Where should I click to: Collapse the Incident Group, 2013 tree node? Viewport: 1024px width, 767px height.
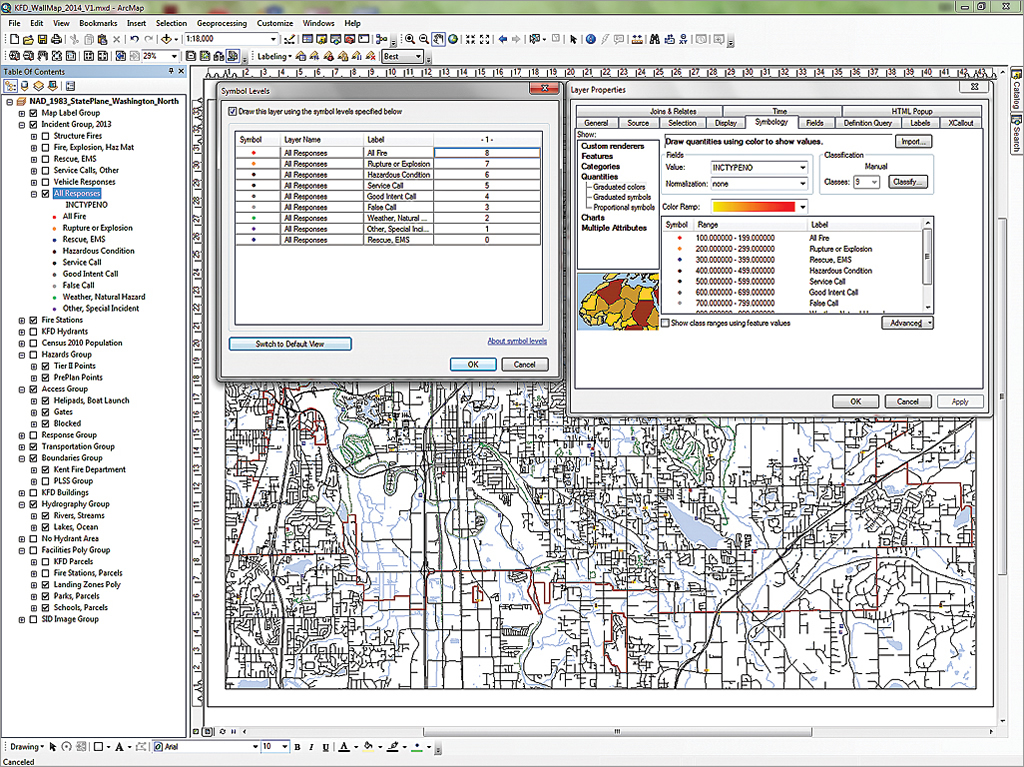click(x=22, y=125)
